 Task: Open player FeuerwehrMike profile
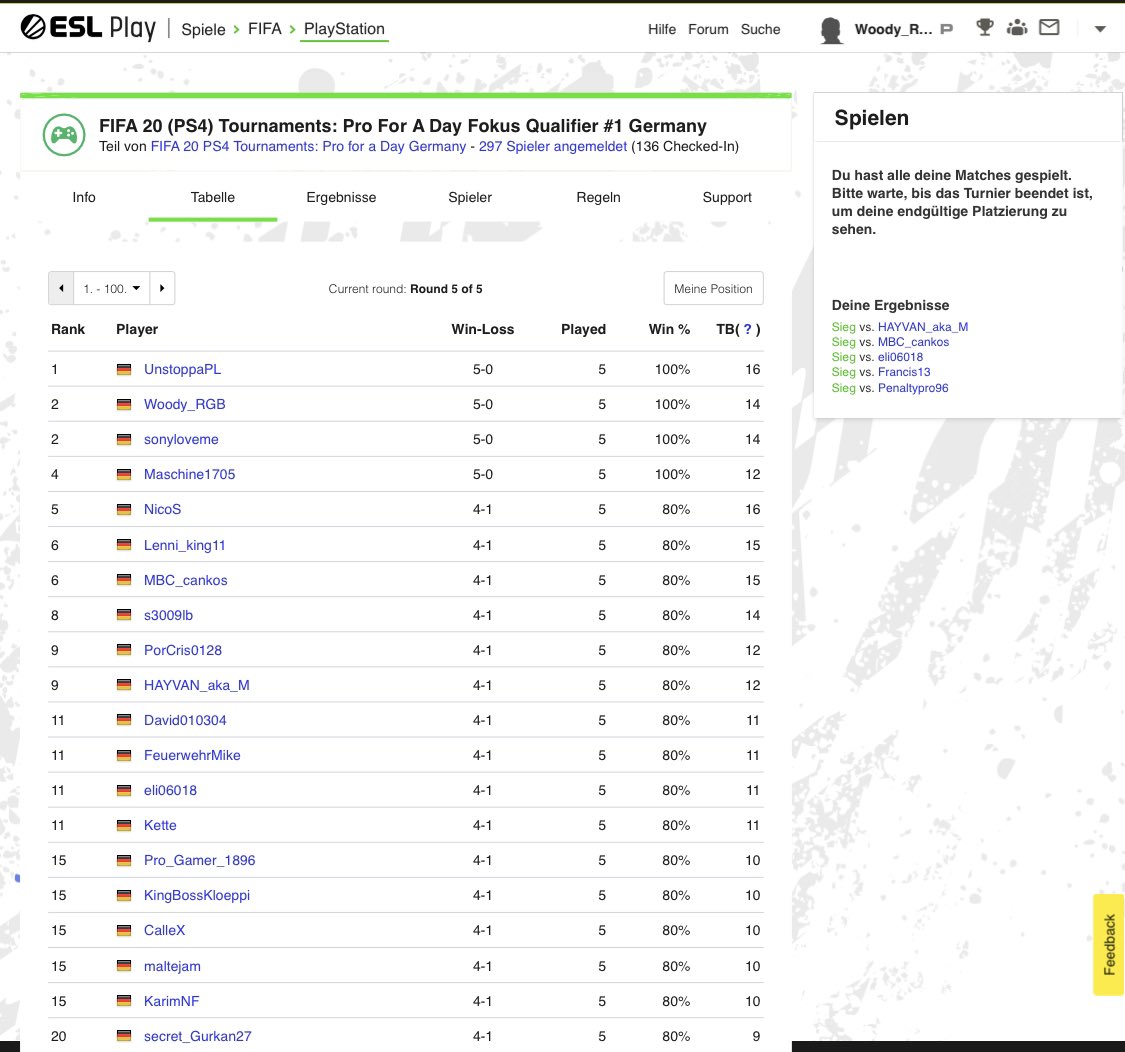[192, 755]
